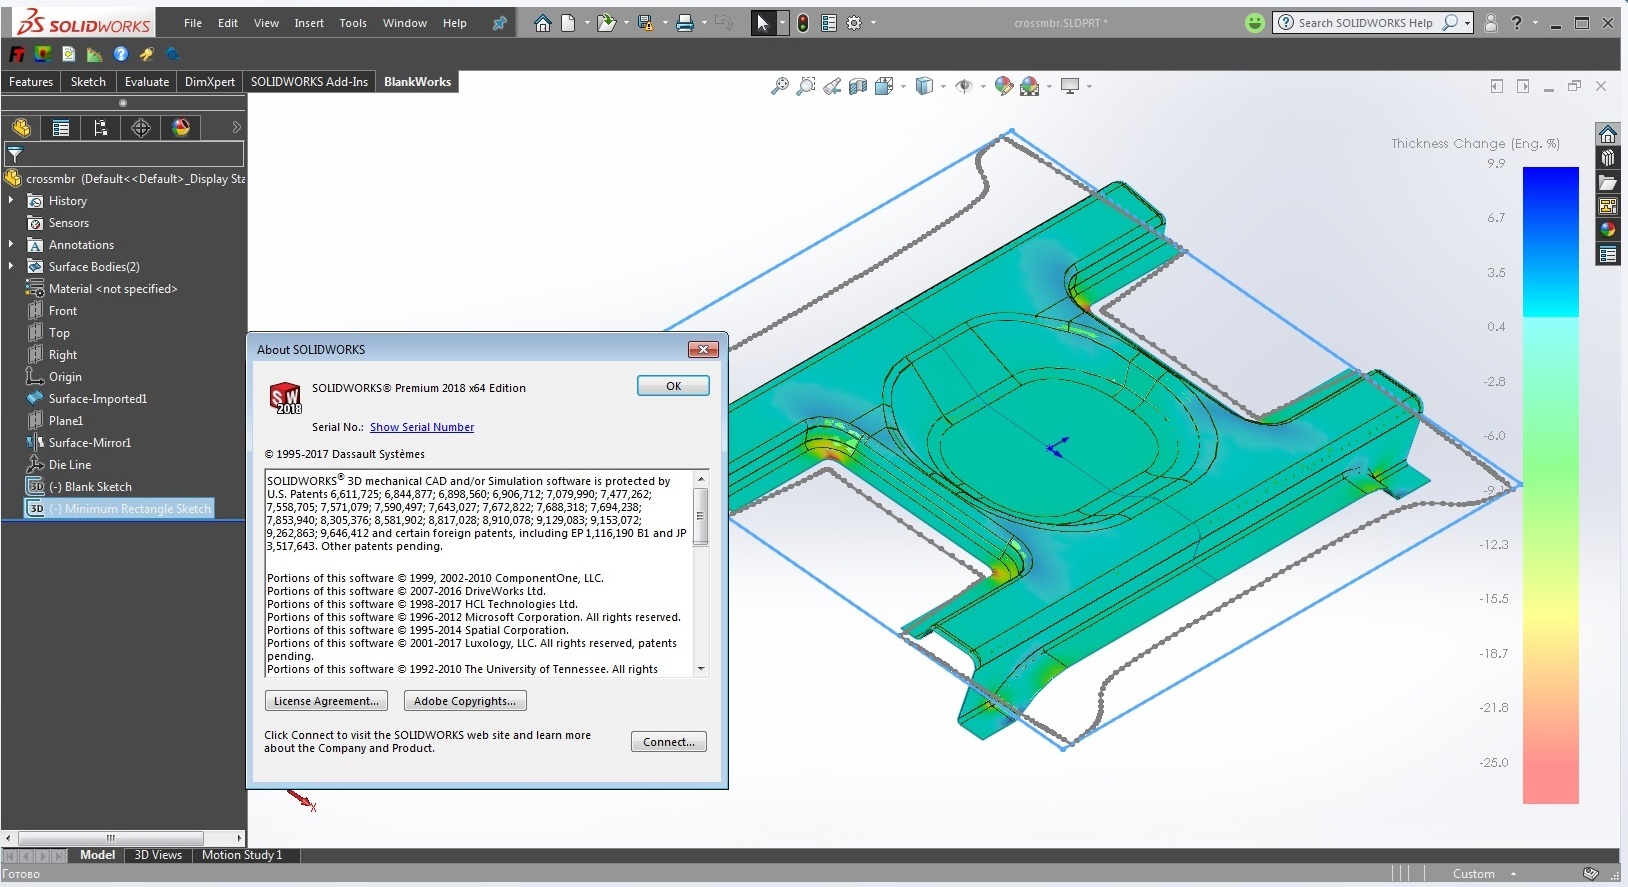Screen dimensions: 1628x887
Task: Click the Apply Scene icon
Action: 1030,87
